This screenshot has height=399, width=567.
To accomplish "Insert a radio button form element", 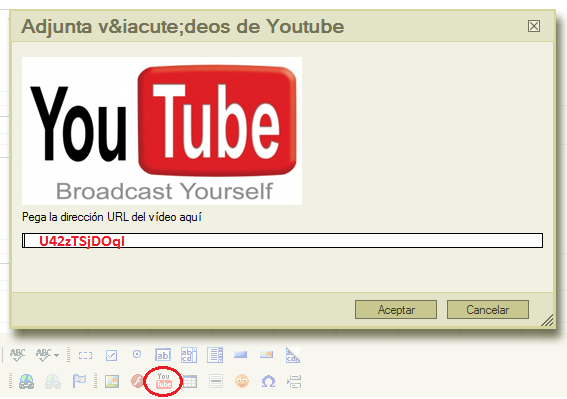I will 137,354.
